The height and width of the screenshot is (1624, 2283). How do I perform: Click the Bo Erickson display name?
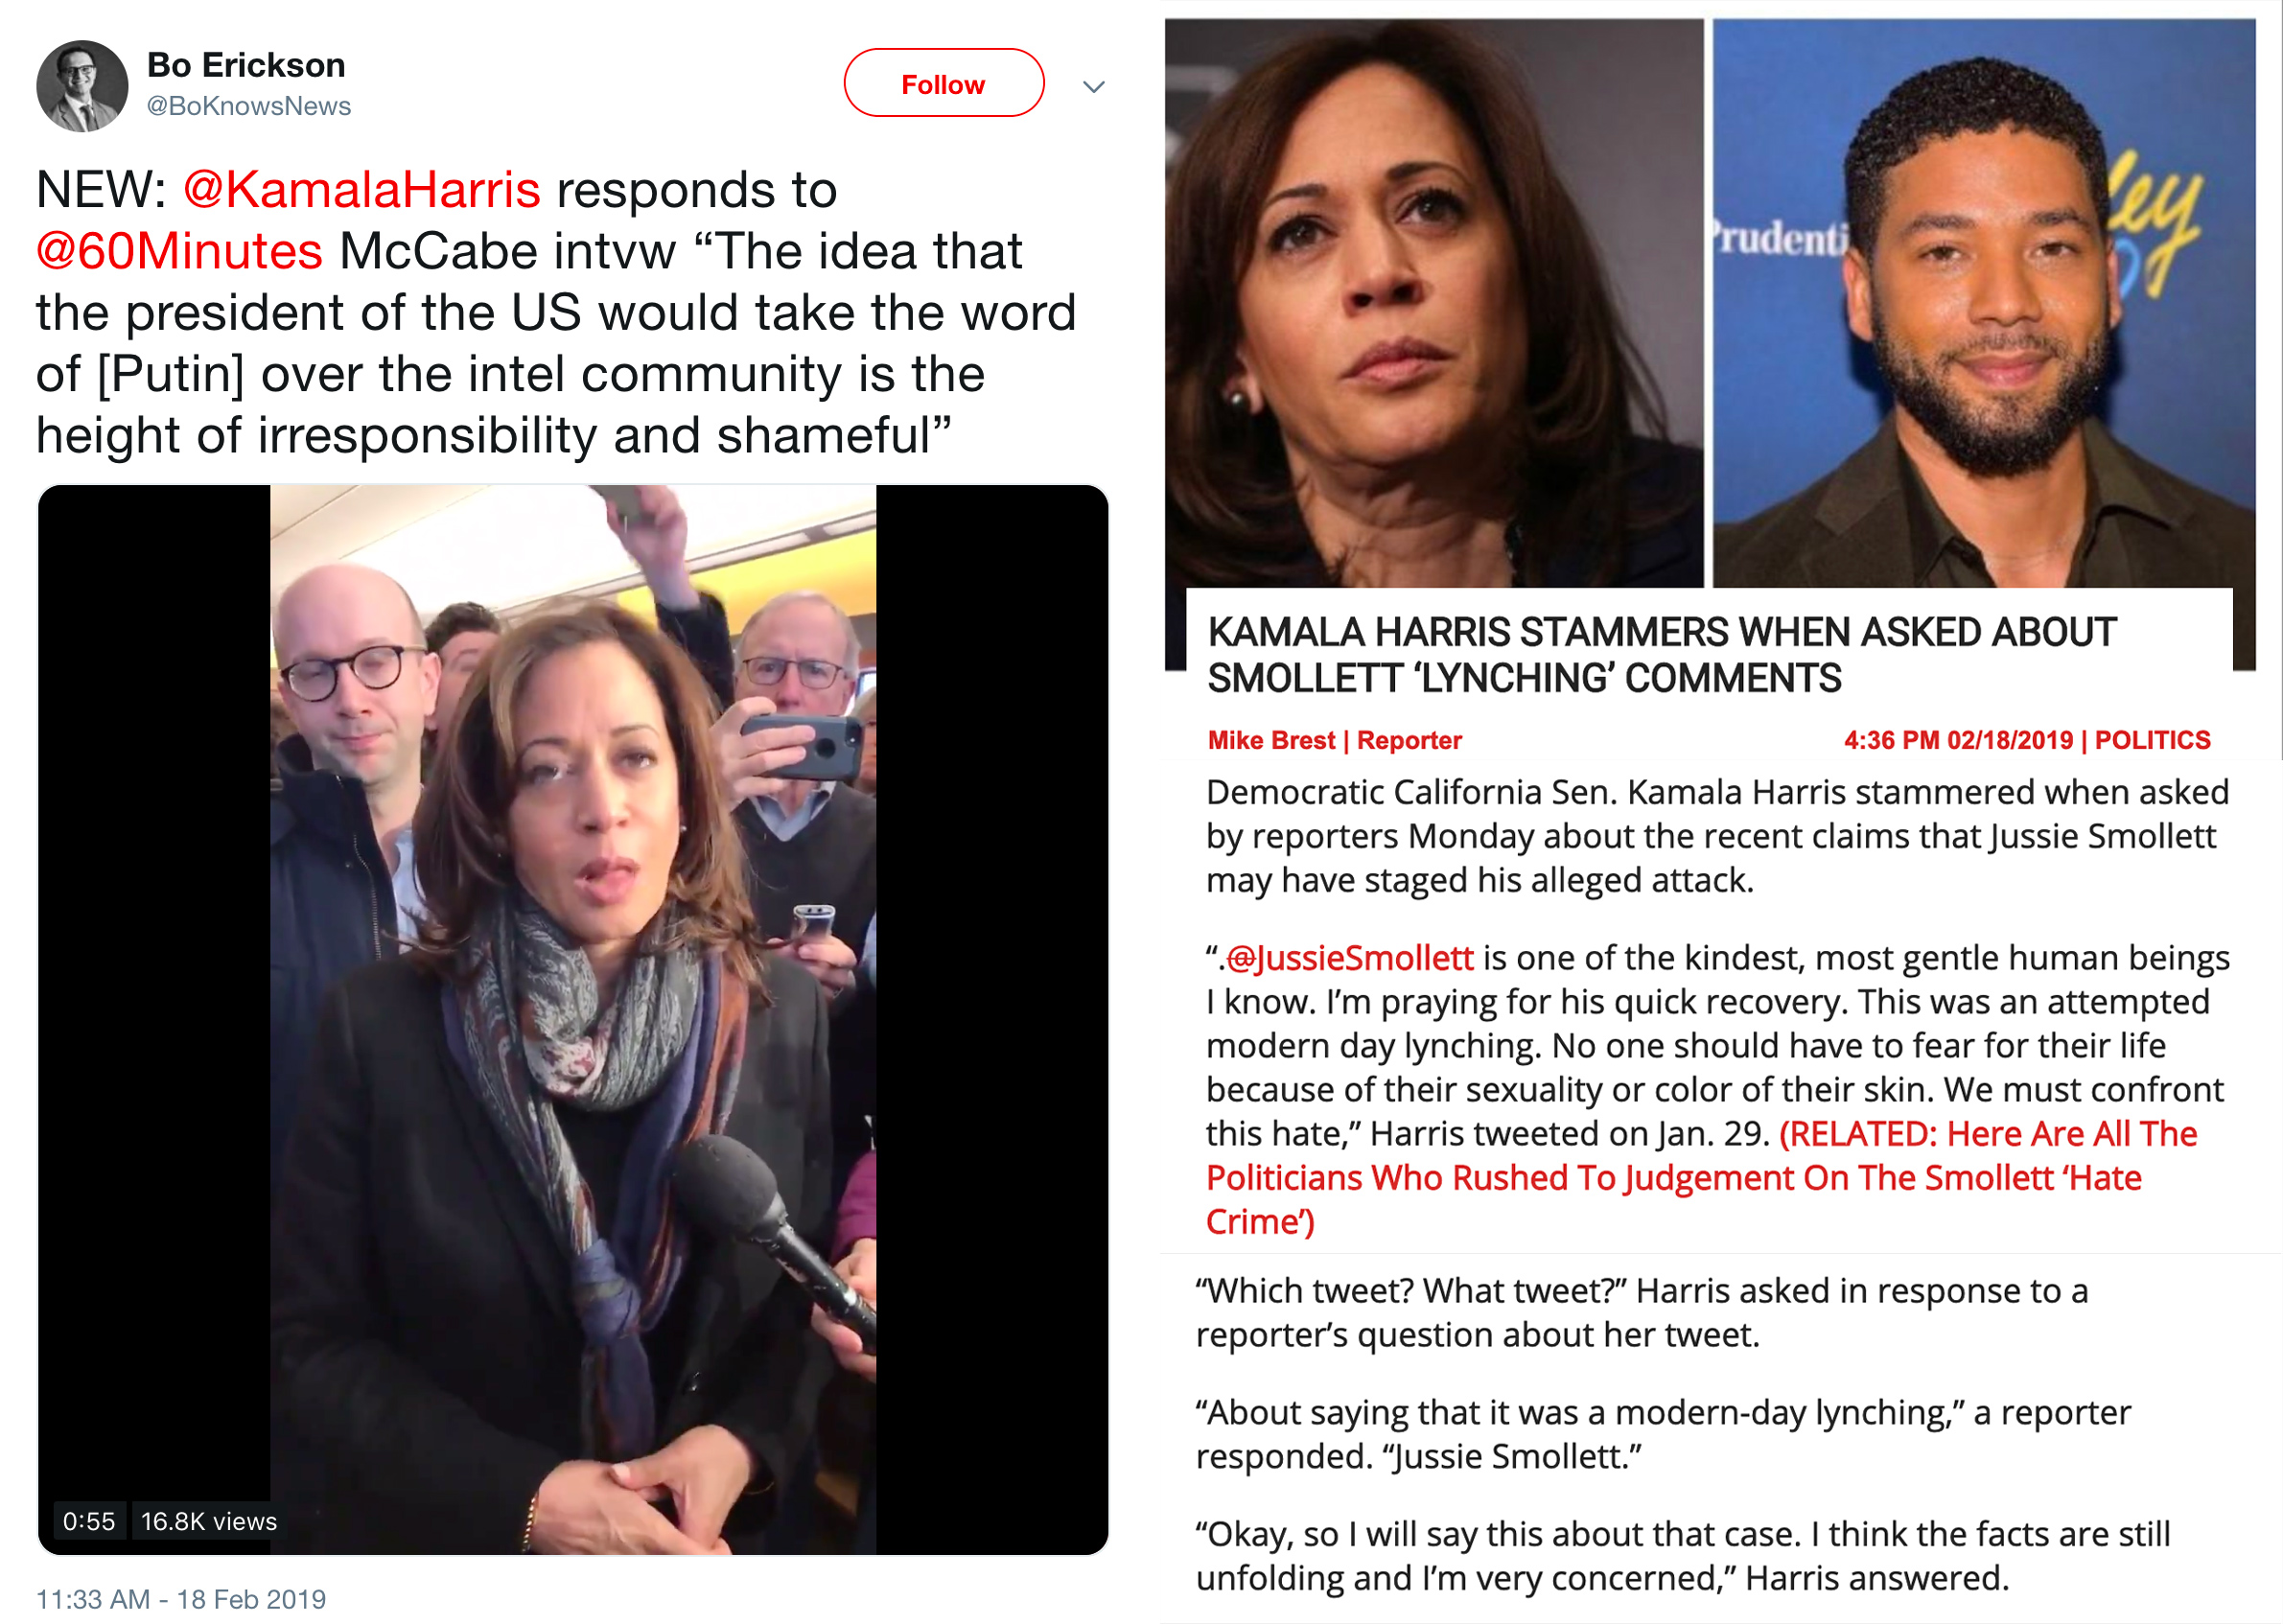click(246, 65)
